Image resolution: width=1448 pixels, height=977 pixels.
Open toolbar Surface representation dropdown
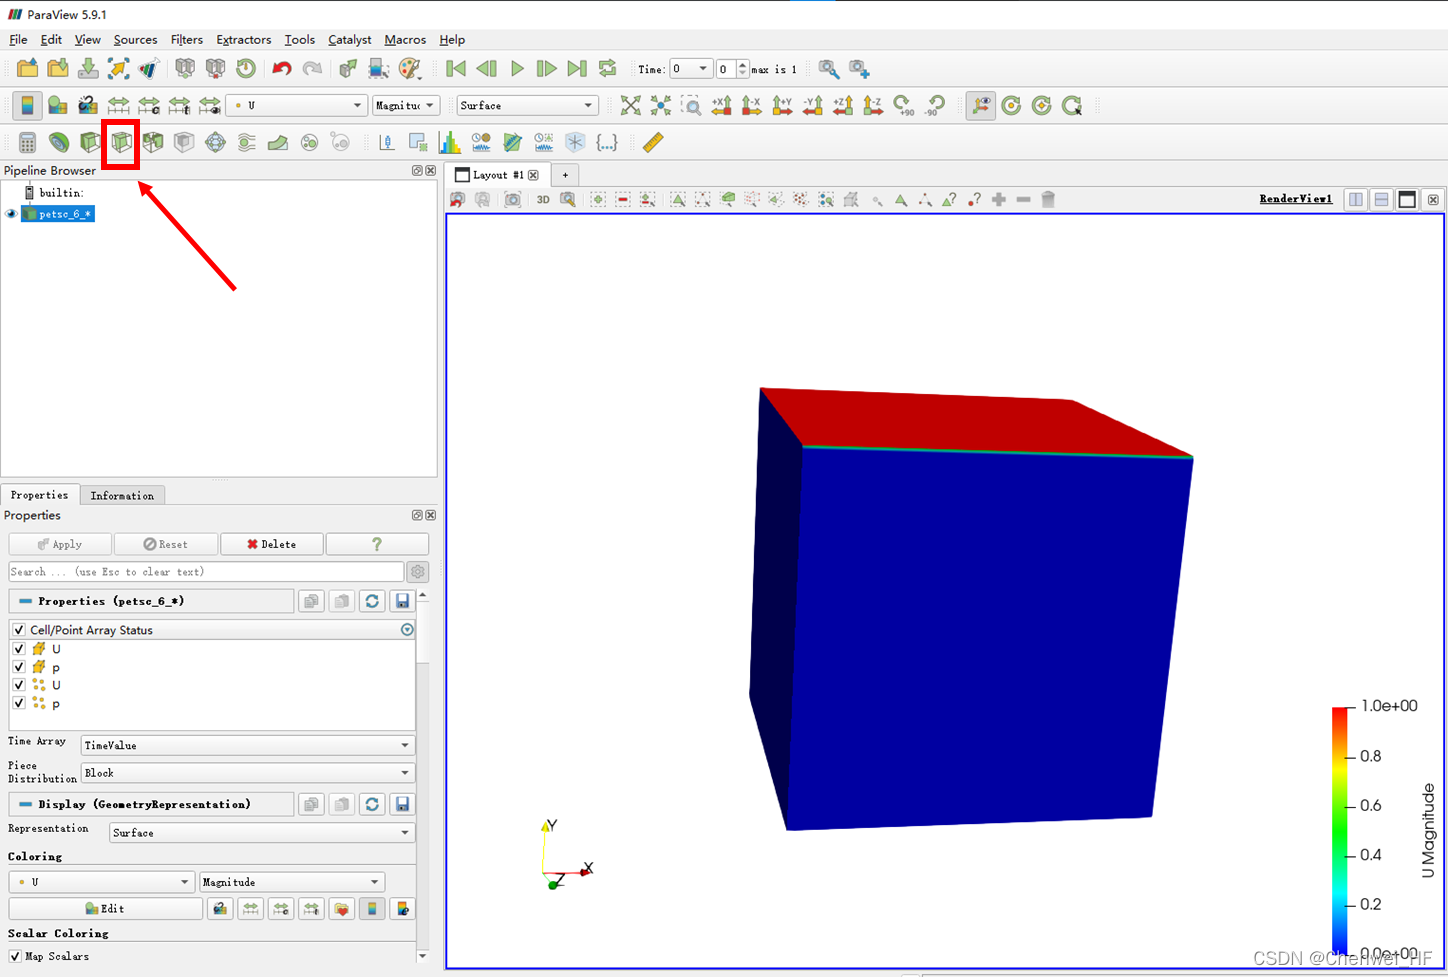(527, 105)
